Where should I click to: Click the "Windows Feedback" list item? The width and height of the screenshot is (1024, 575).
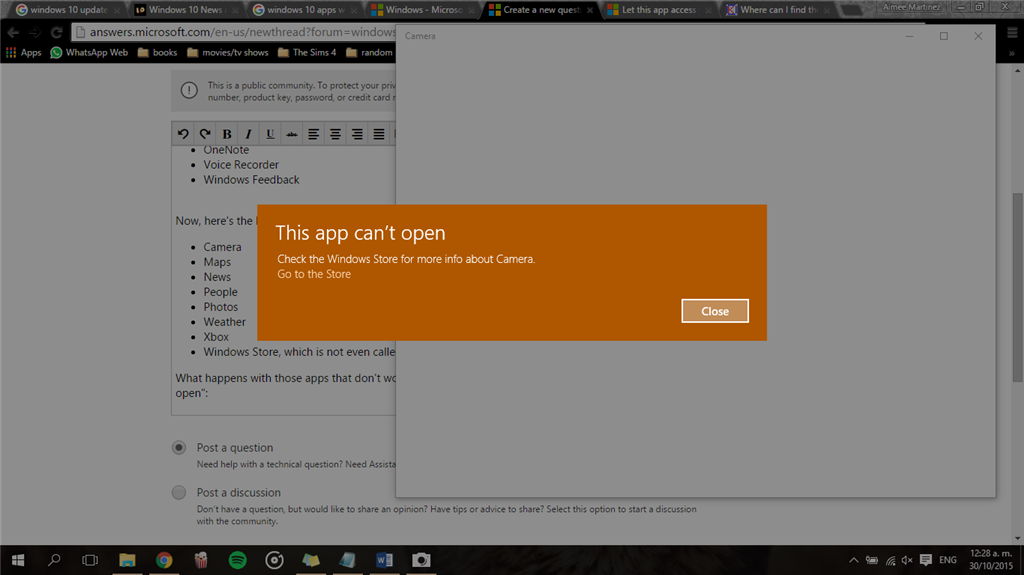[251, 180]
